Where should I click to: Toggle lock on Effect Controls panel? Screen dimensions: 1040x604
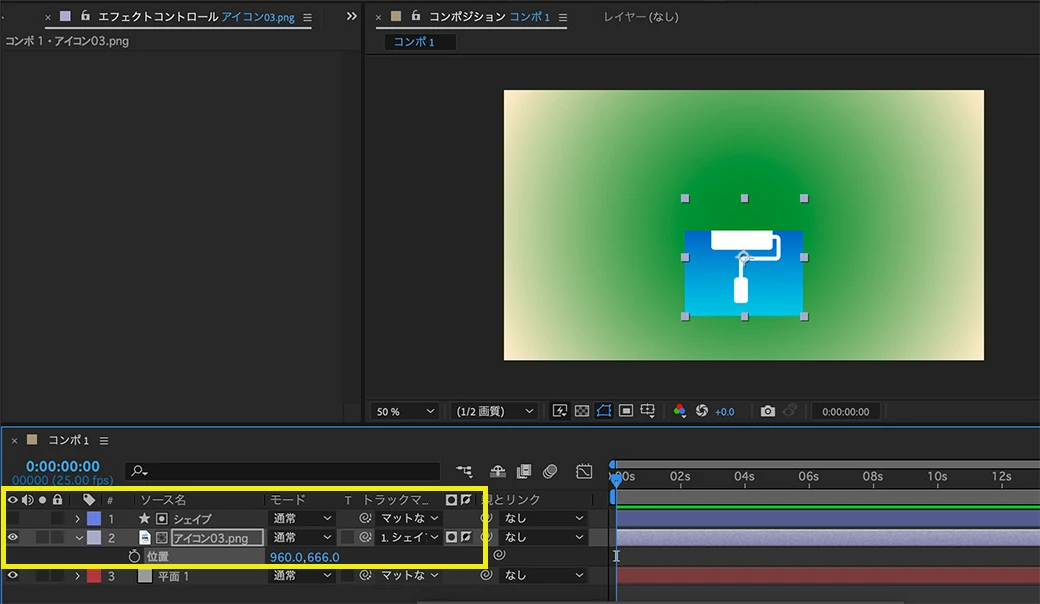[x=85, y=16]
